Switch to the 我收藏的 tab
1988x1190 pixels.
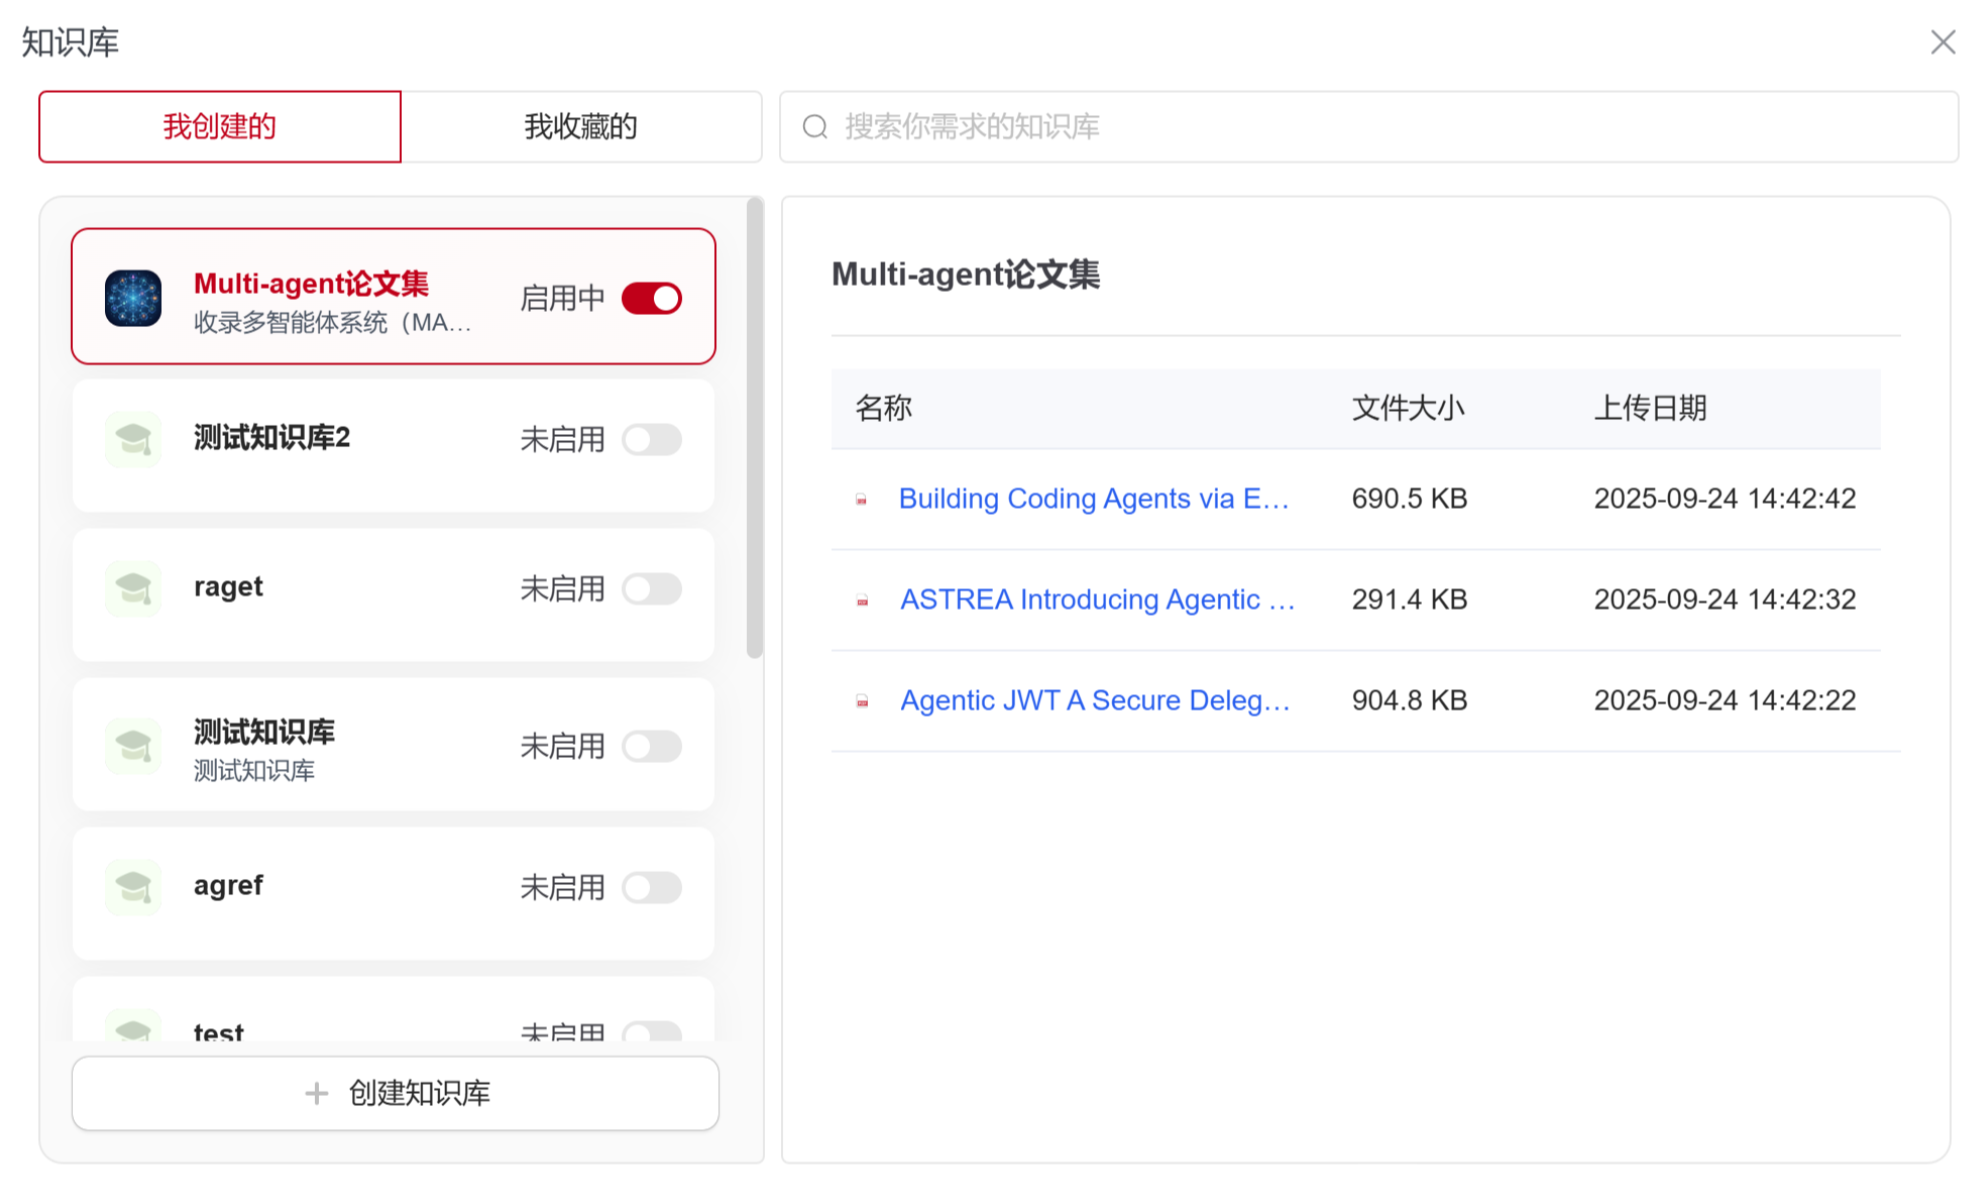[580, 127]
